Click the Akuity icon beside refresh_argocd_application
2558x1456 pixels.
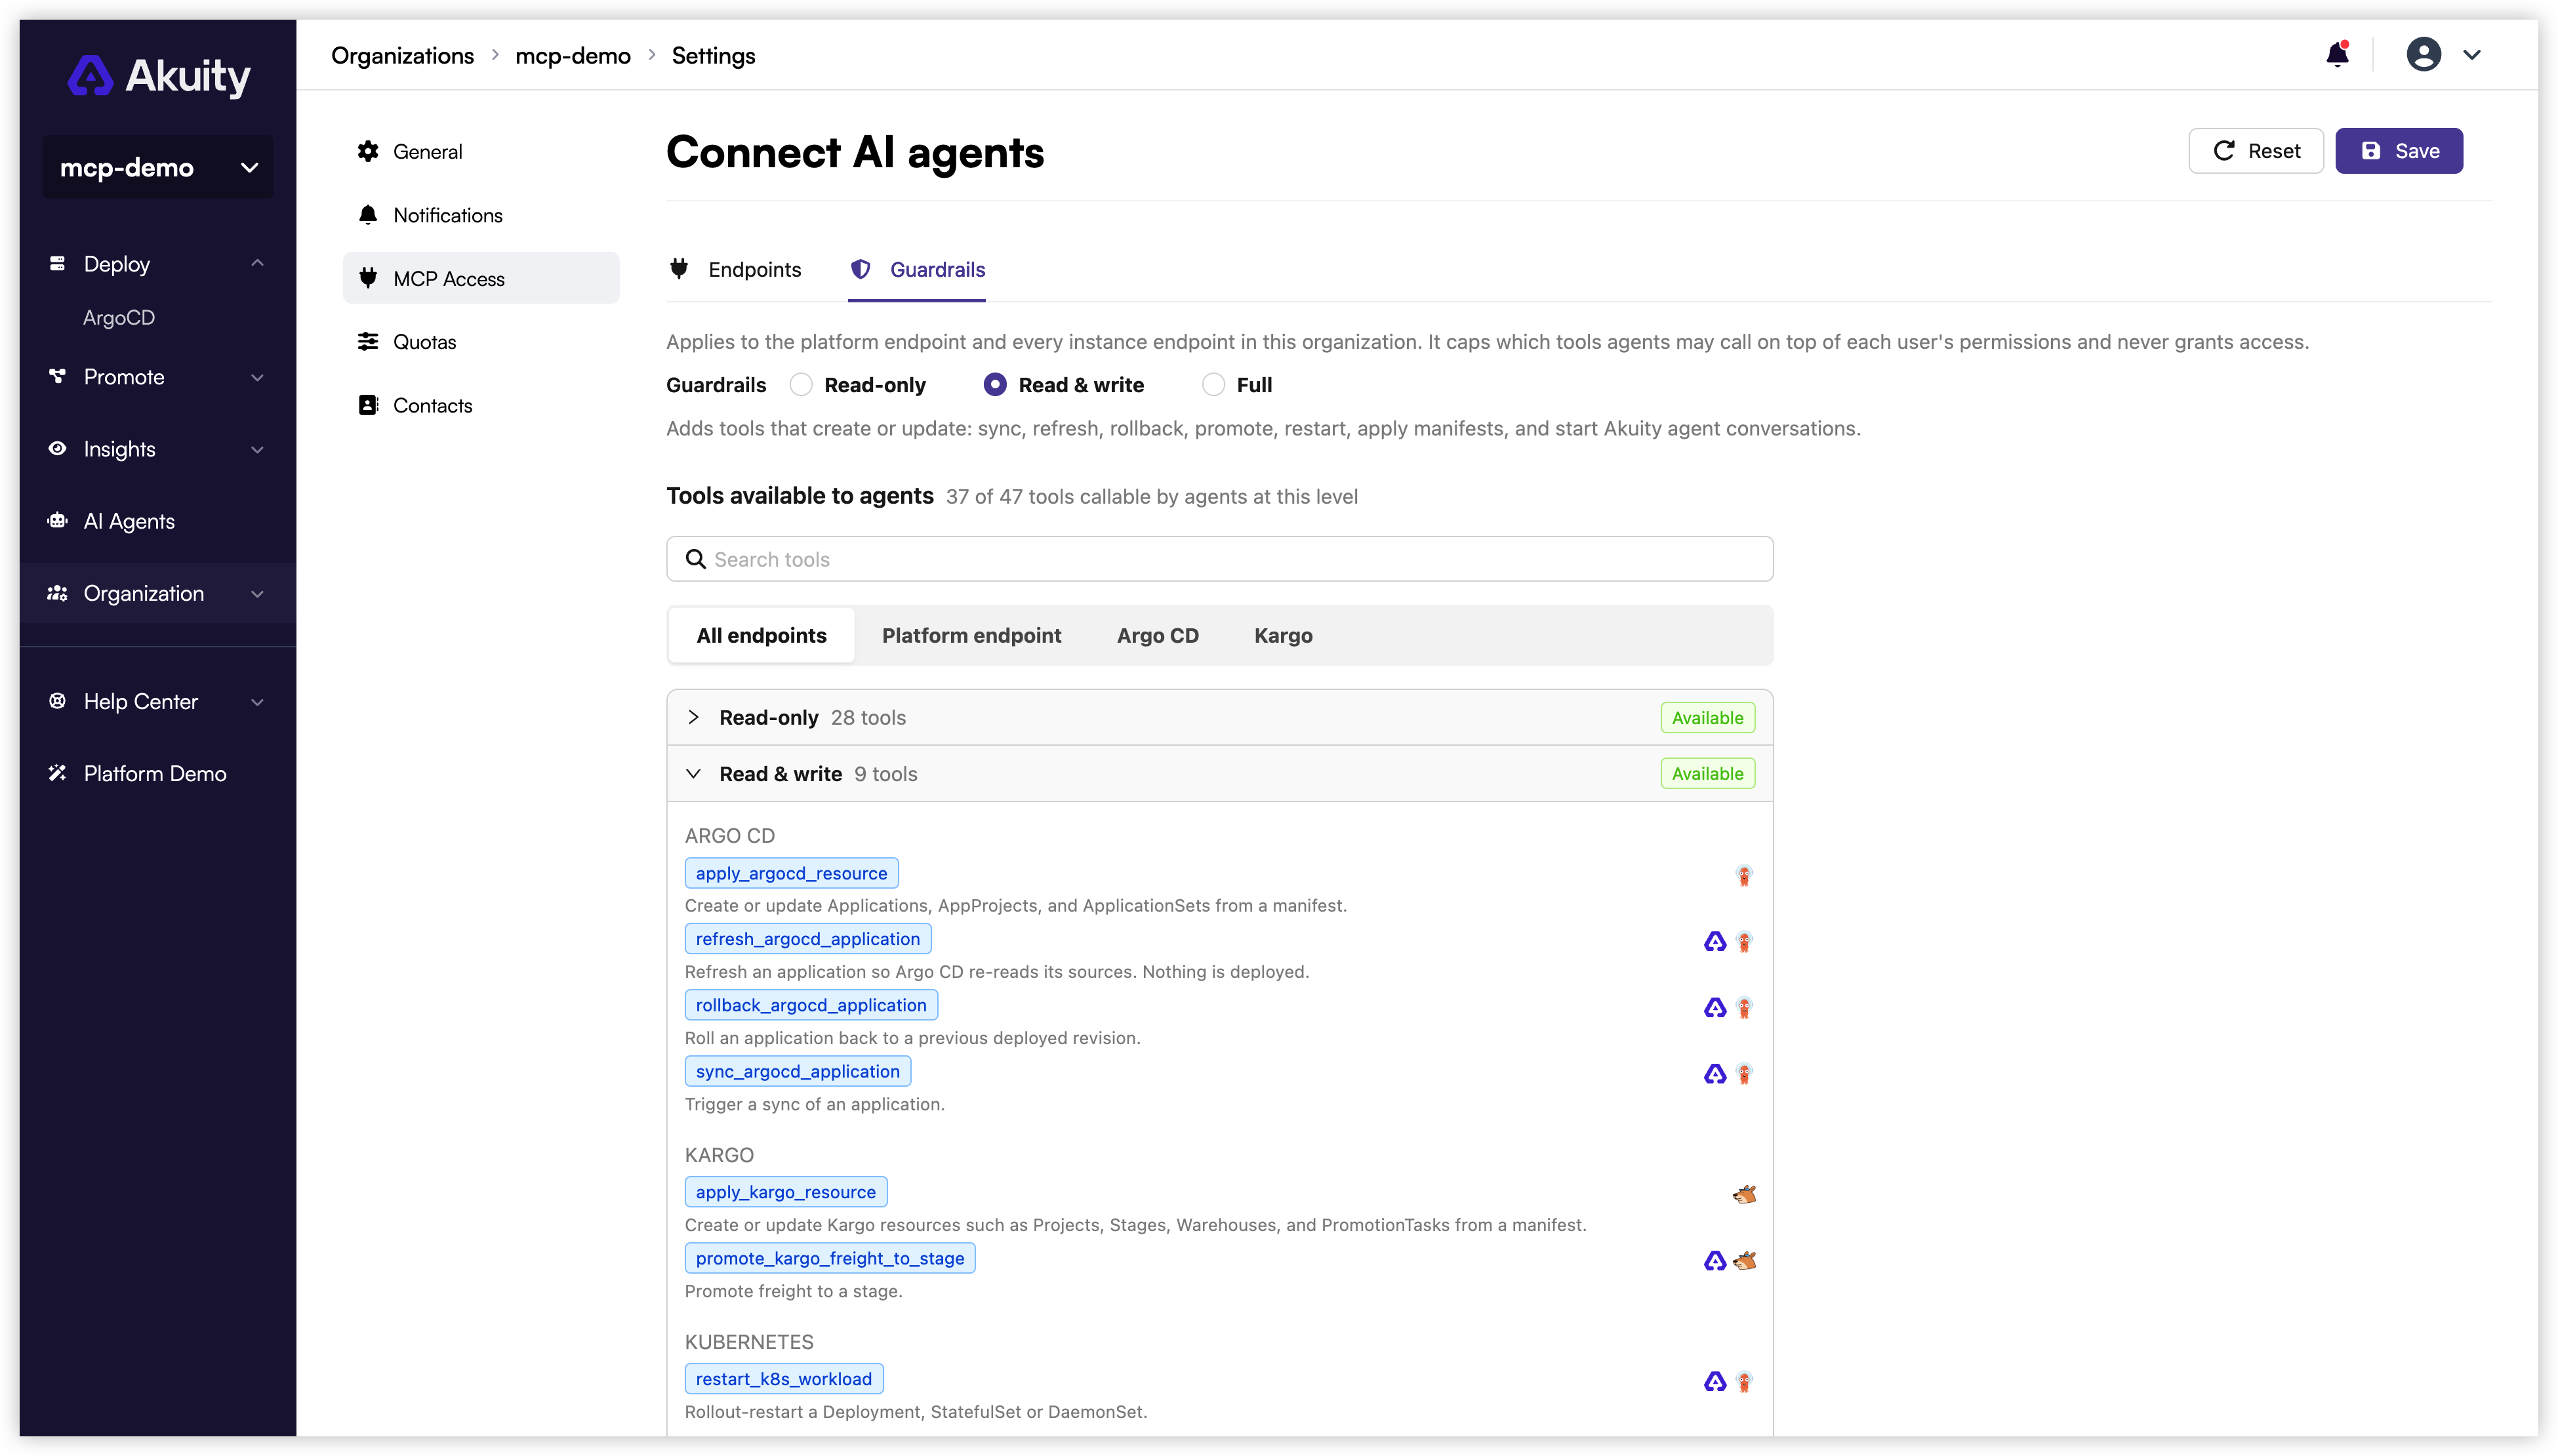[x=1715, y=941]
